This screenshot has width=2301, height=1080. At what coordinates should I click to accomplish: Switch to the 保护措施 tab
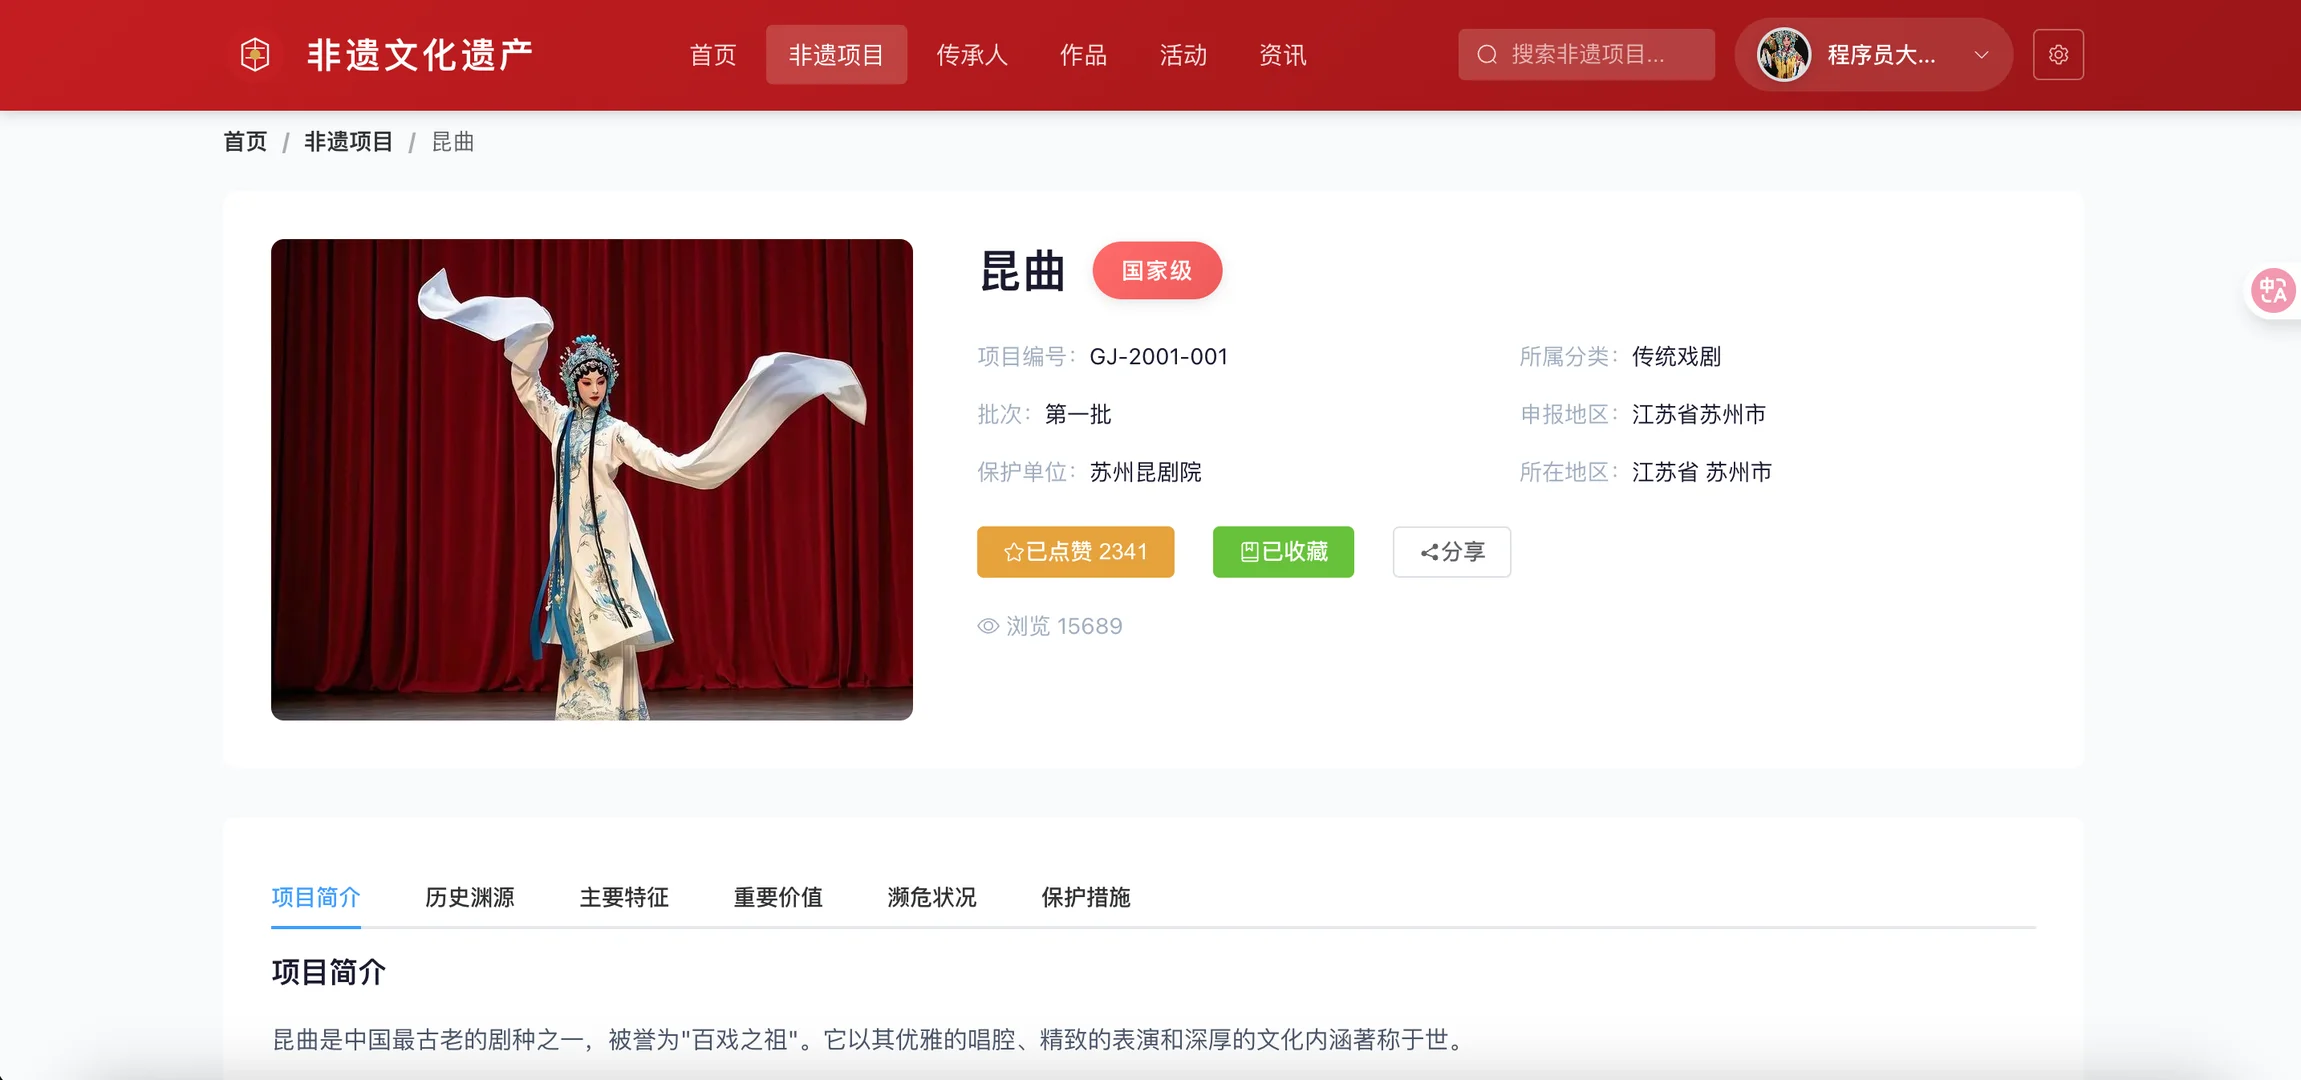click(x=1084, y=897)
